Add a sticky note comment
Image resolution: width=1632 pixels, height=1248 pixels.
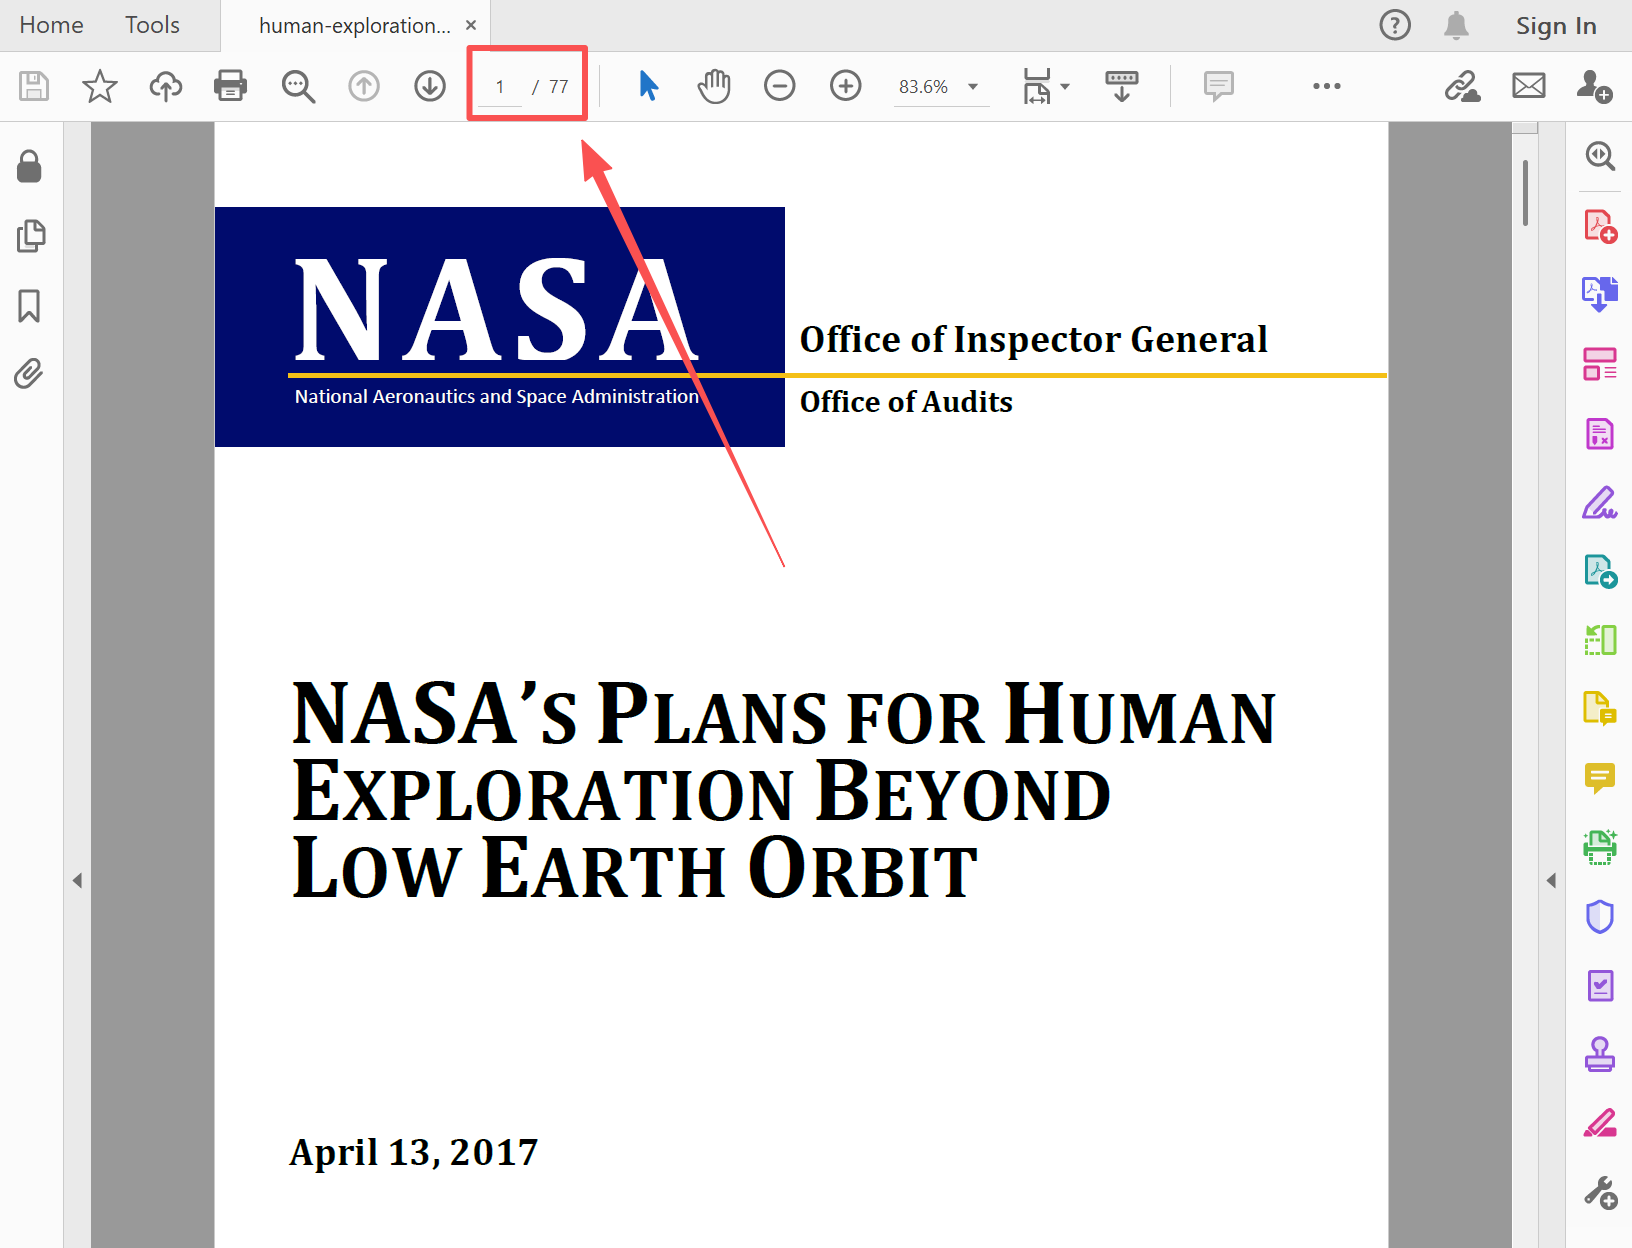point(1219,86)
